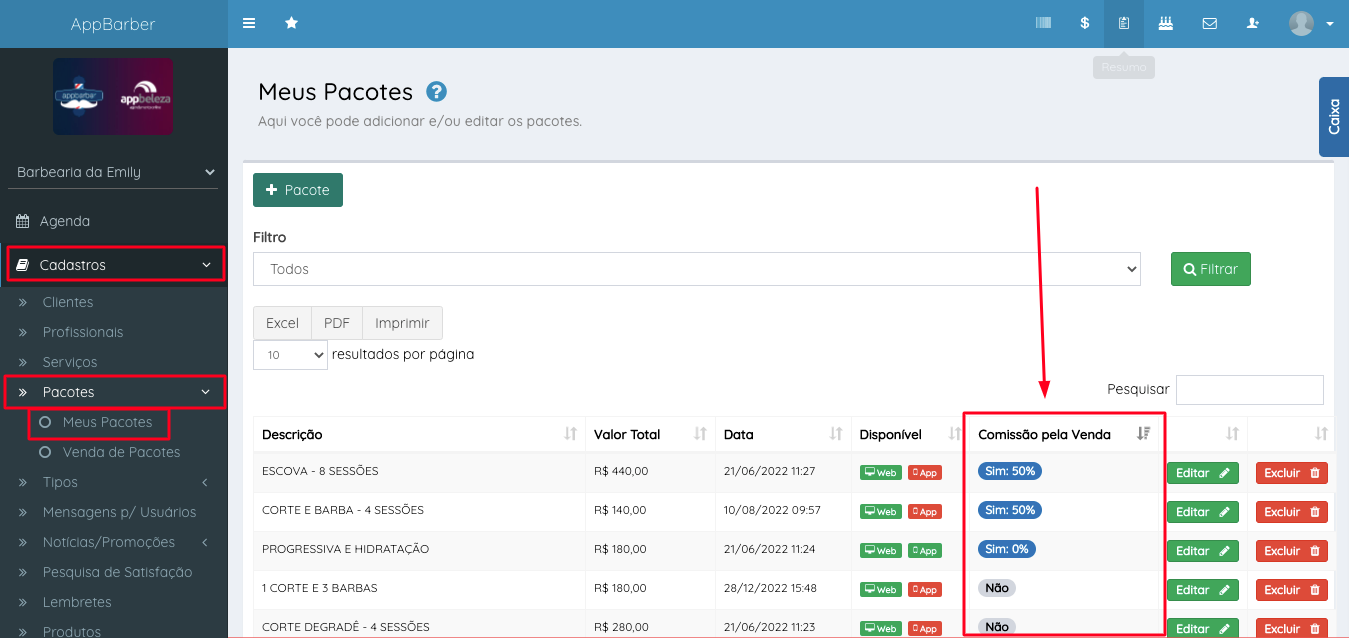Click the hamburger menu toggle icon
The image size is (1349, 638).
point(249,23)
